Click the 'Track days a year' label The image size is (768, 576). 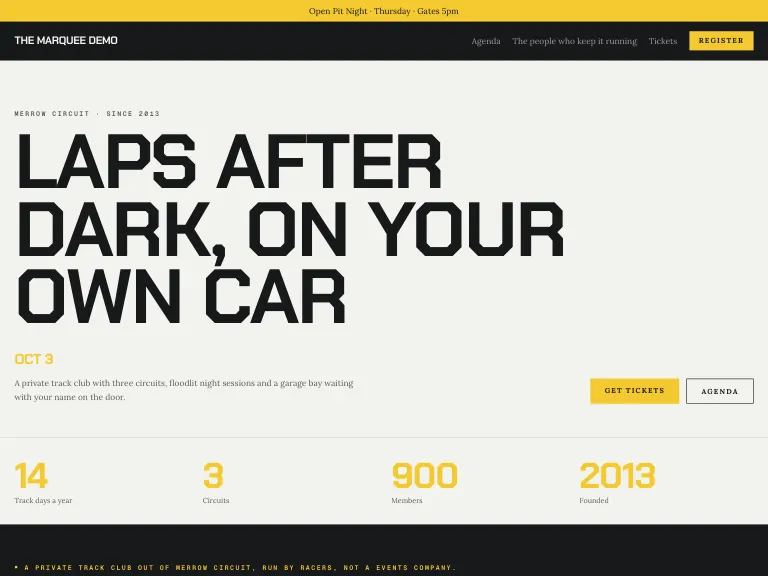(x=43, y=500)
